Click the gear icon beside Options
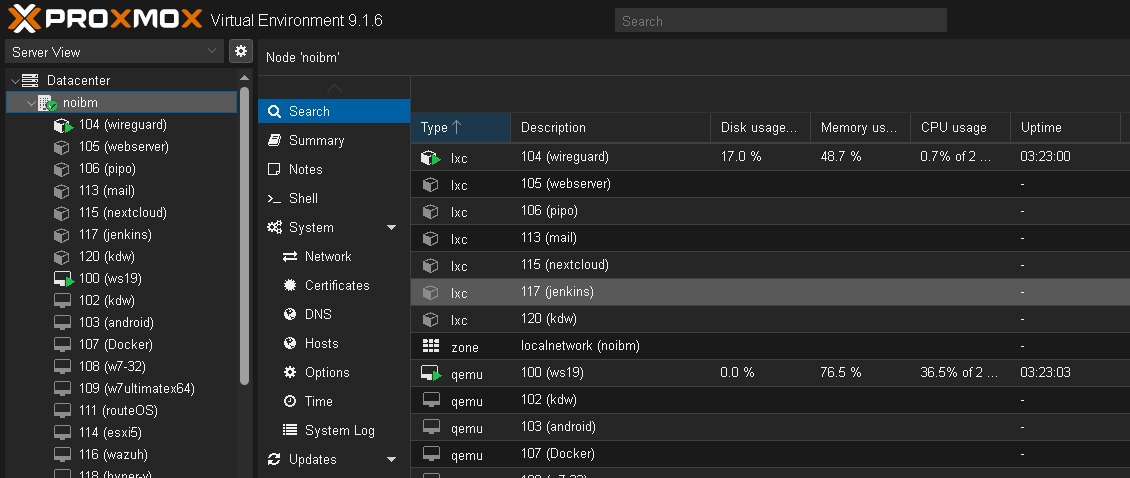1130x478 pixels. [x=290, y=372]
